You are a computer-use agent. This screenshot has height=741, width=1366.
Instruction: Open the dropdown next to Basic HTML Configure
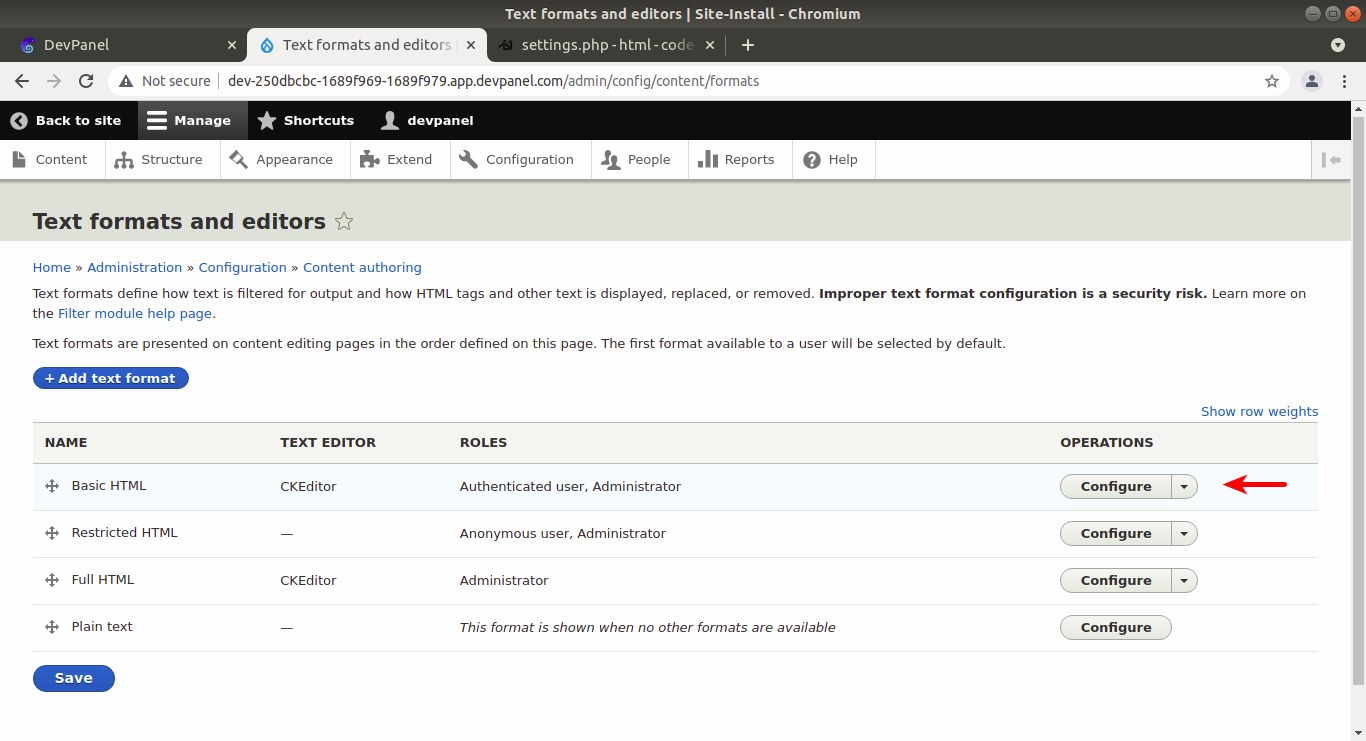(1183, 486)
